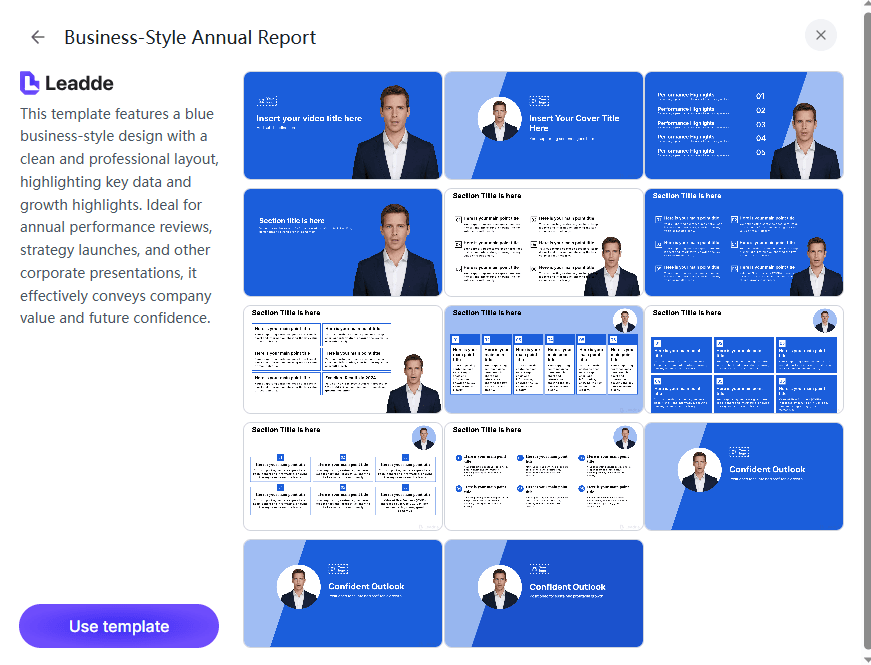
Task: Open the bottom-left 'Confident Outlook' slide thumbnail
Action: click(x=342, y=593)
